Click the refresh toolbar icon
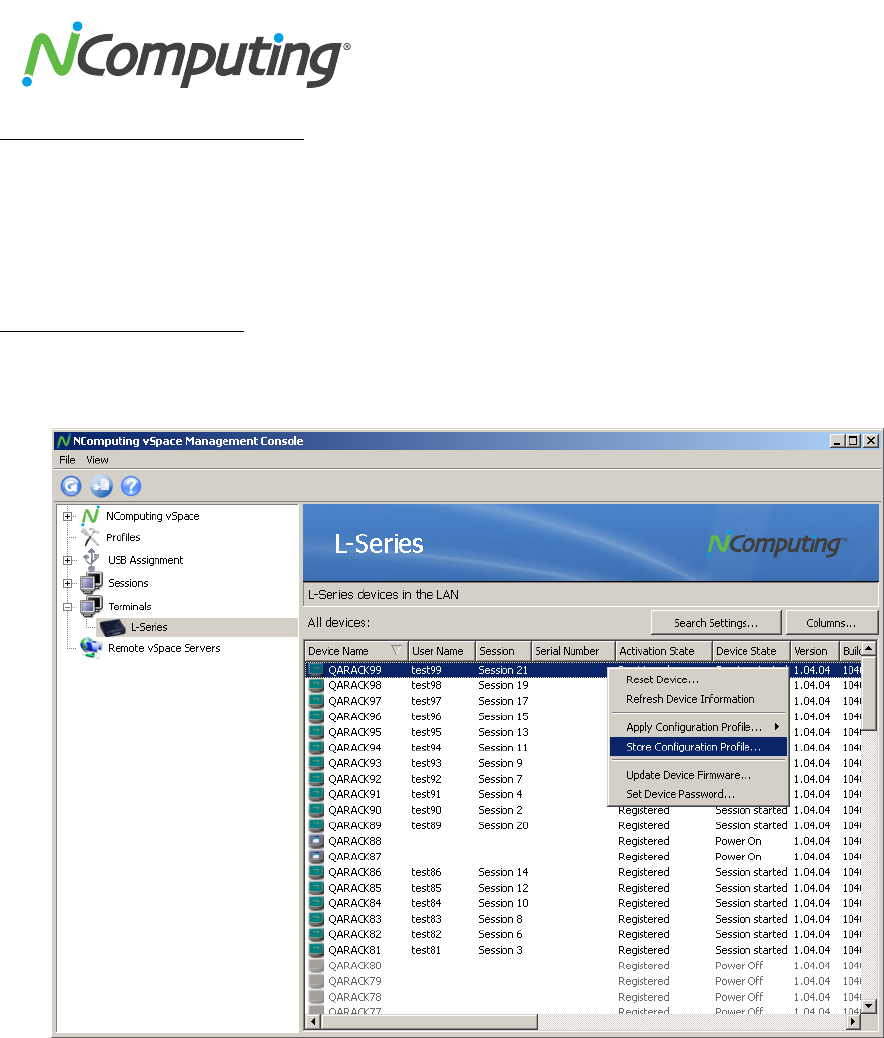The height and width of the screenshot is (1038, 884). [71, 487]
